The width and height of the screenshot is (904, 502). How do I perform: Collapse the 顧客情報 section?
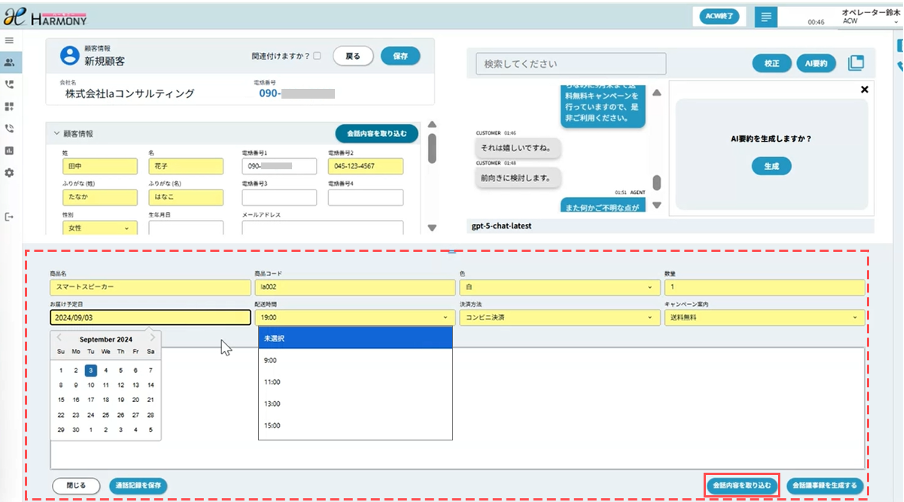pos(56,134)
